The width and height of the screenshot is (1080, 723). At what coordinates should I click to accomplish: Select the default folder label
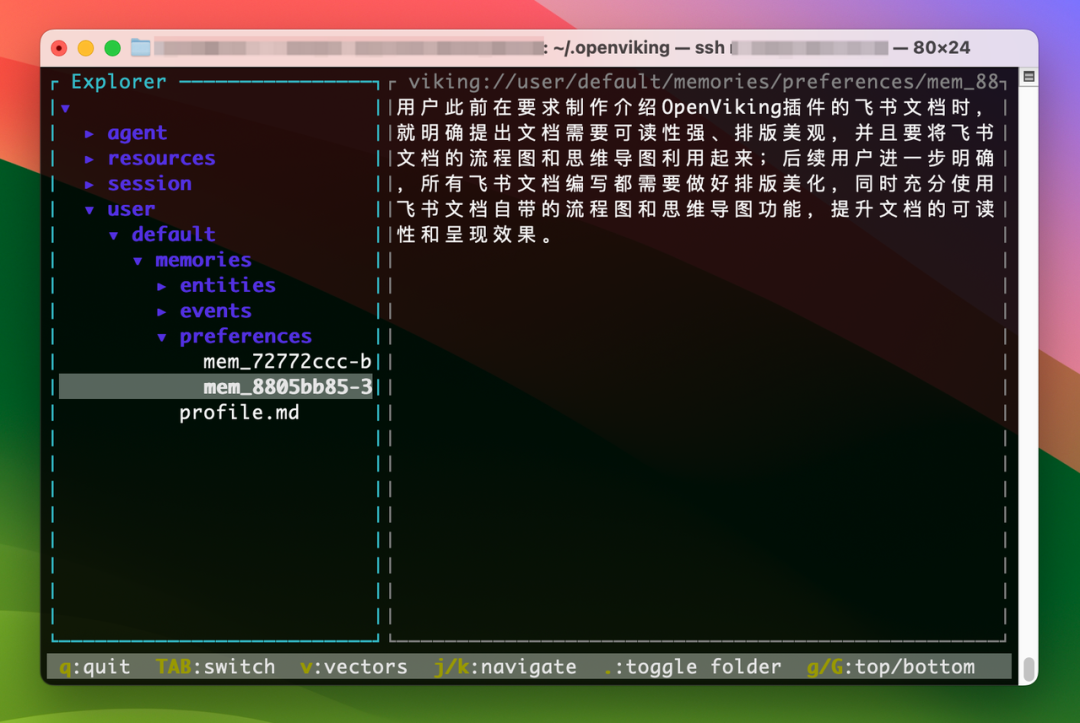174,235
